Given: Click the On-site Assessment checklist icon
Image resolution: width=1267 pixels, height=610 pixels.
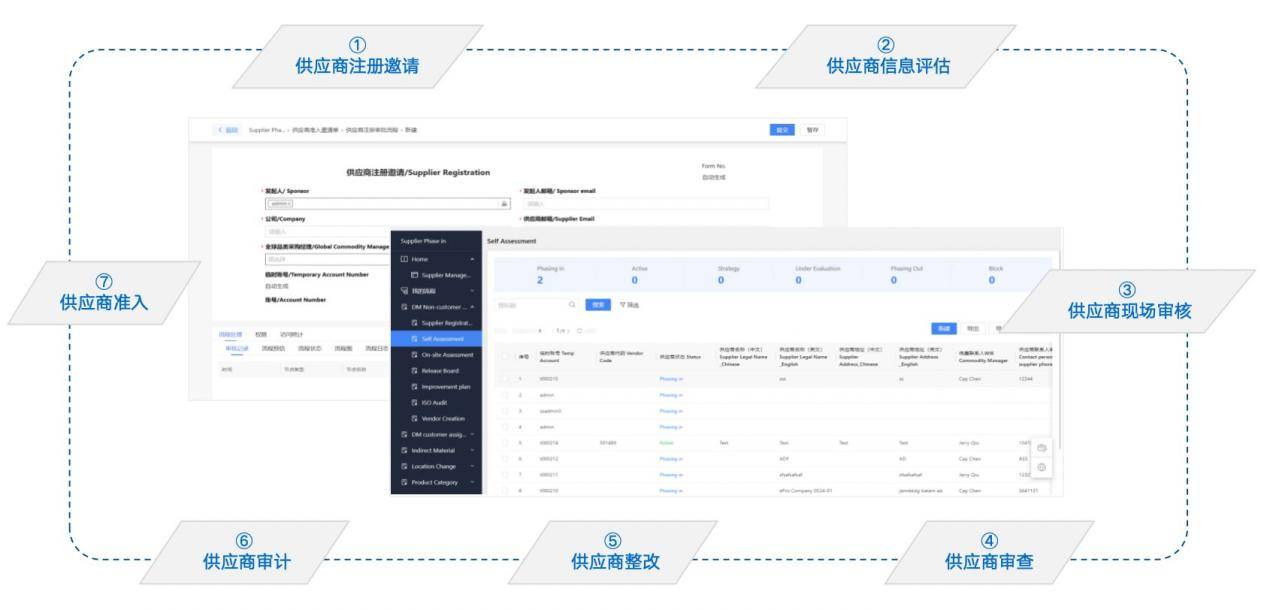Looking at the screenshot, I should point(414,354).
